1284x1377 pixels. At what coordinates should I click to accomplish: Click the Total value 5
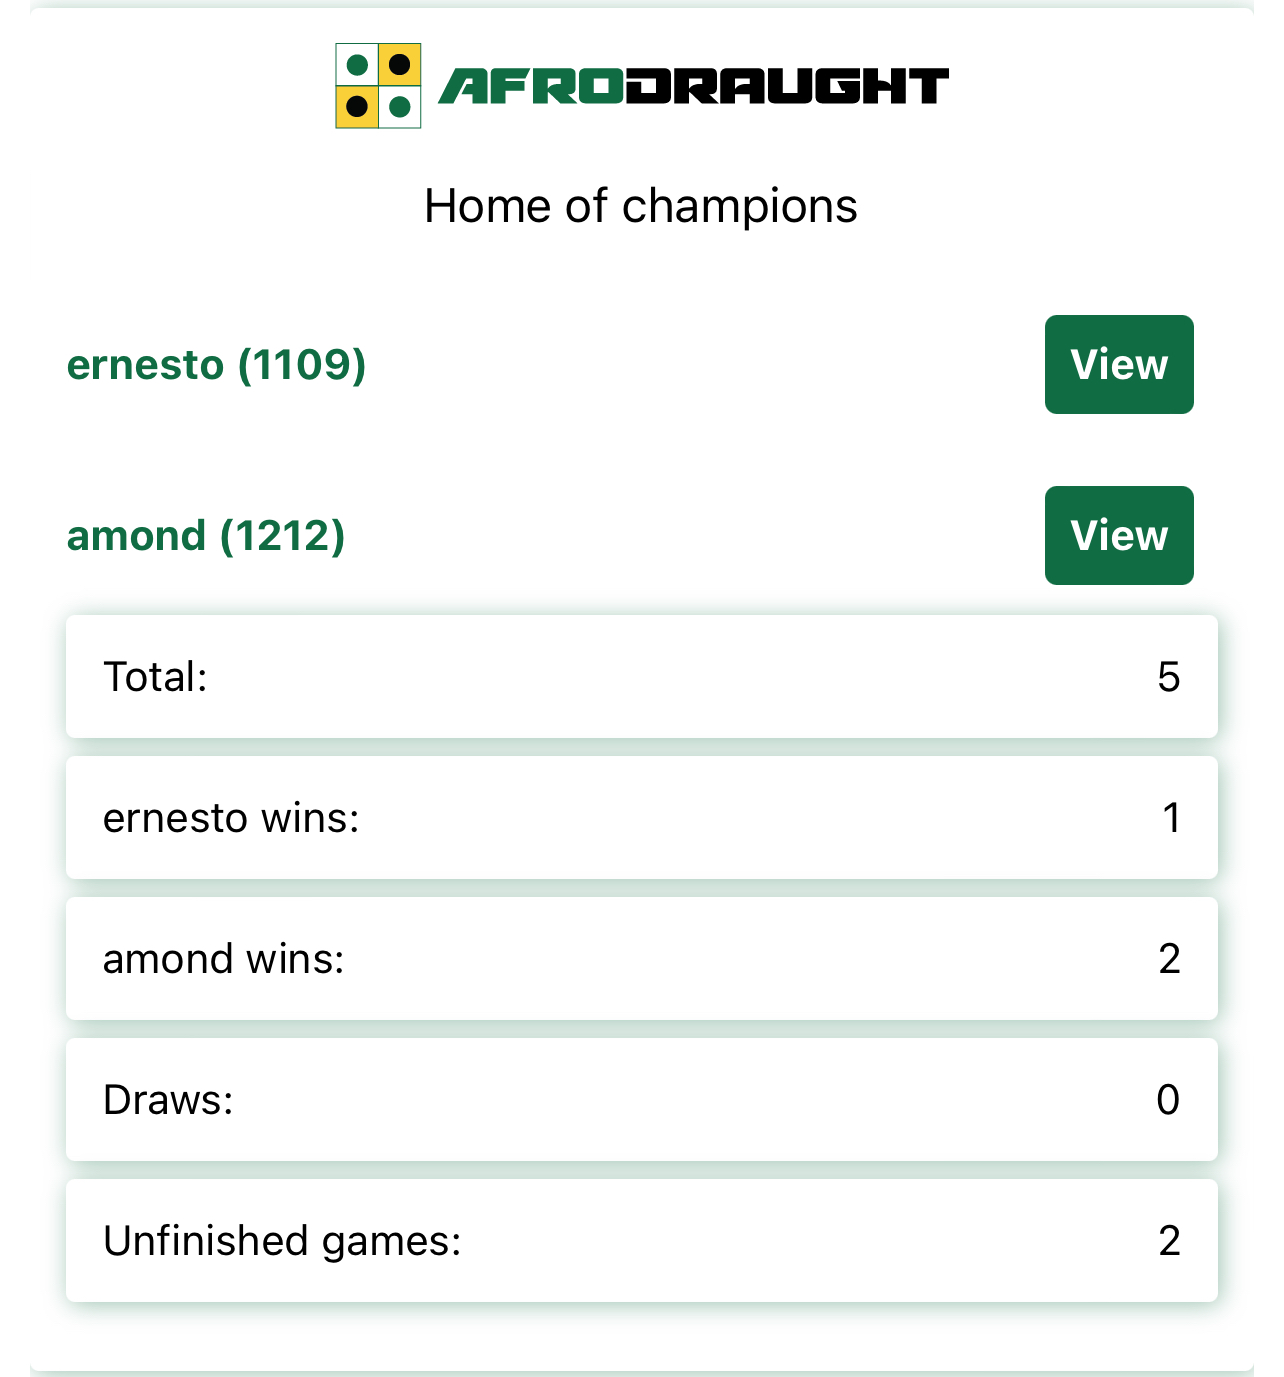(1169, 677)
